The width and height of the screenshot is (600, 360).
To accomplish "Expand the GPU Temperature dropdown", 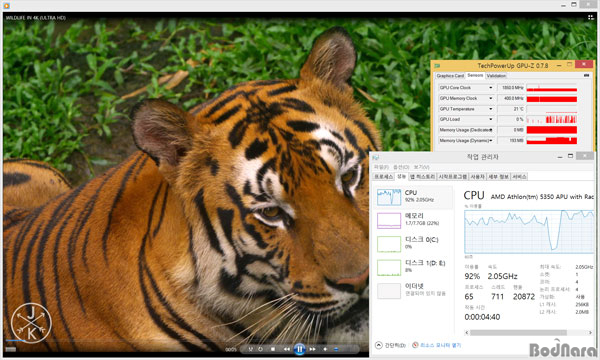I will [x=491, y=109].
